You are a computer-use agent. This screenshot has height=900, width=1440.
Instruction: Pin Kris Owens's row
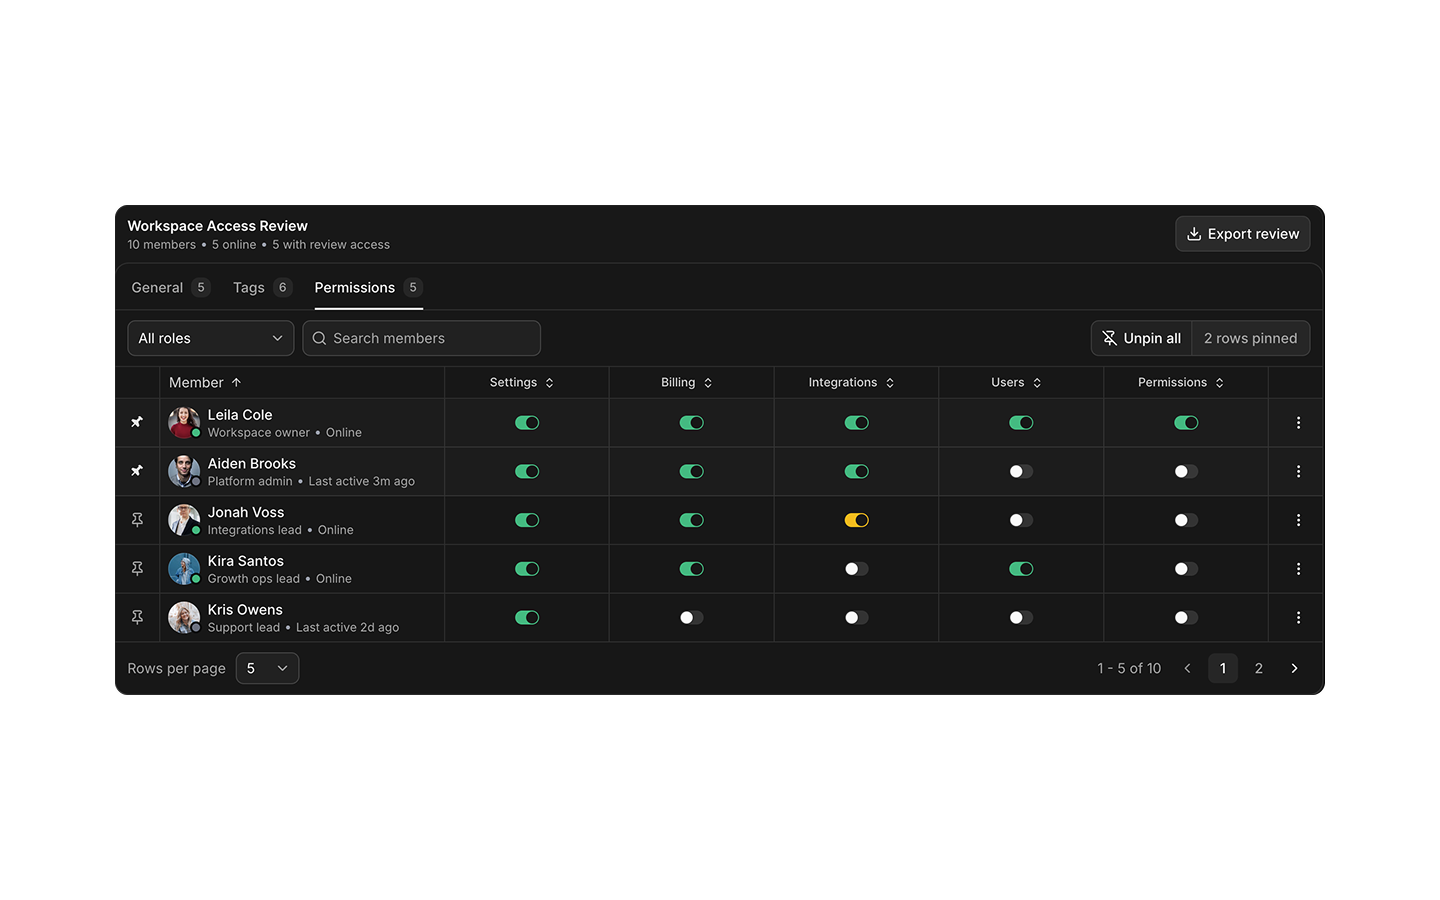(x=137, y=618)
